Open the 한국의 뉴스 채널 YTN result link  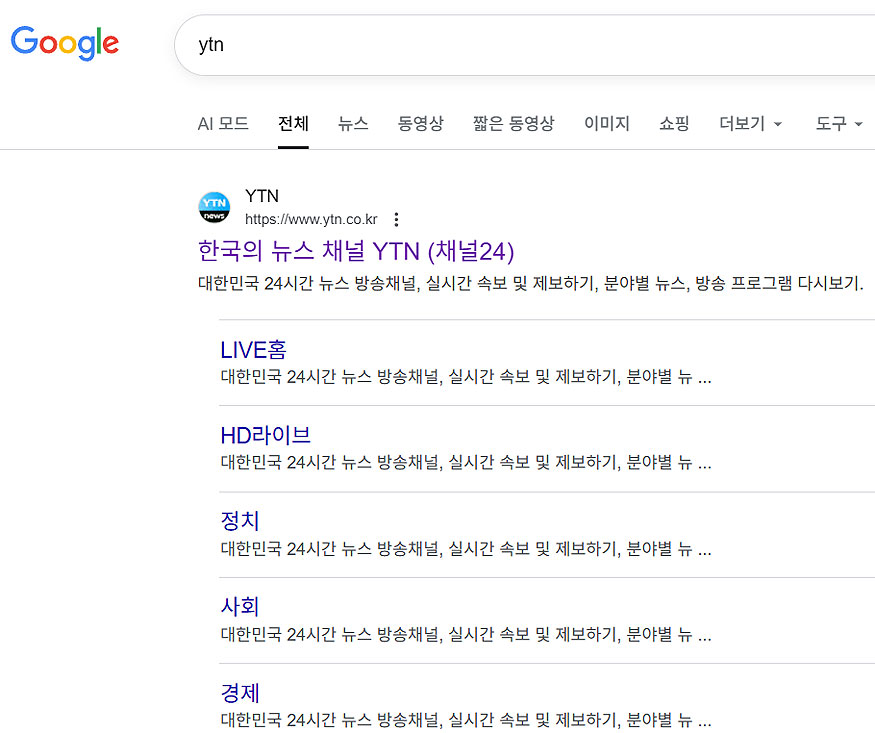point(355,252)
